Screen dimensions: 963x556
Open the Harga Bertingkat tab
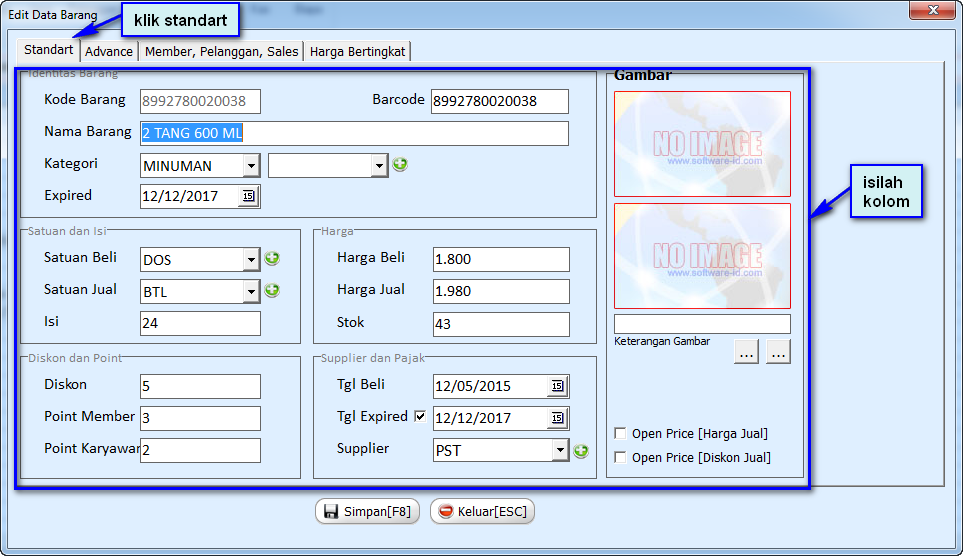point(358,51)
